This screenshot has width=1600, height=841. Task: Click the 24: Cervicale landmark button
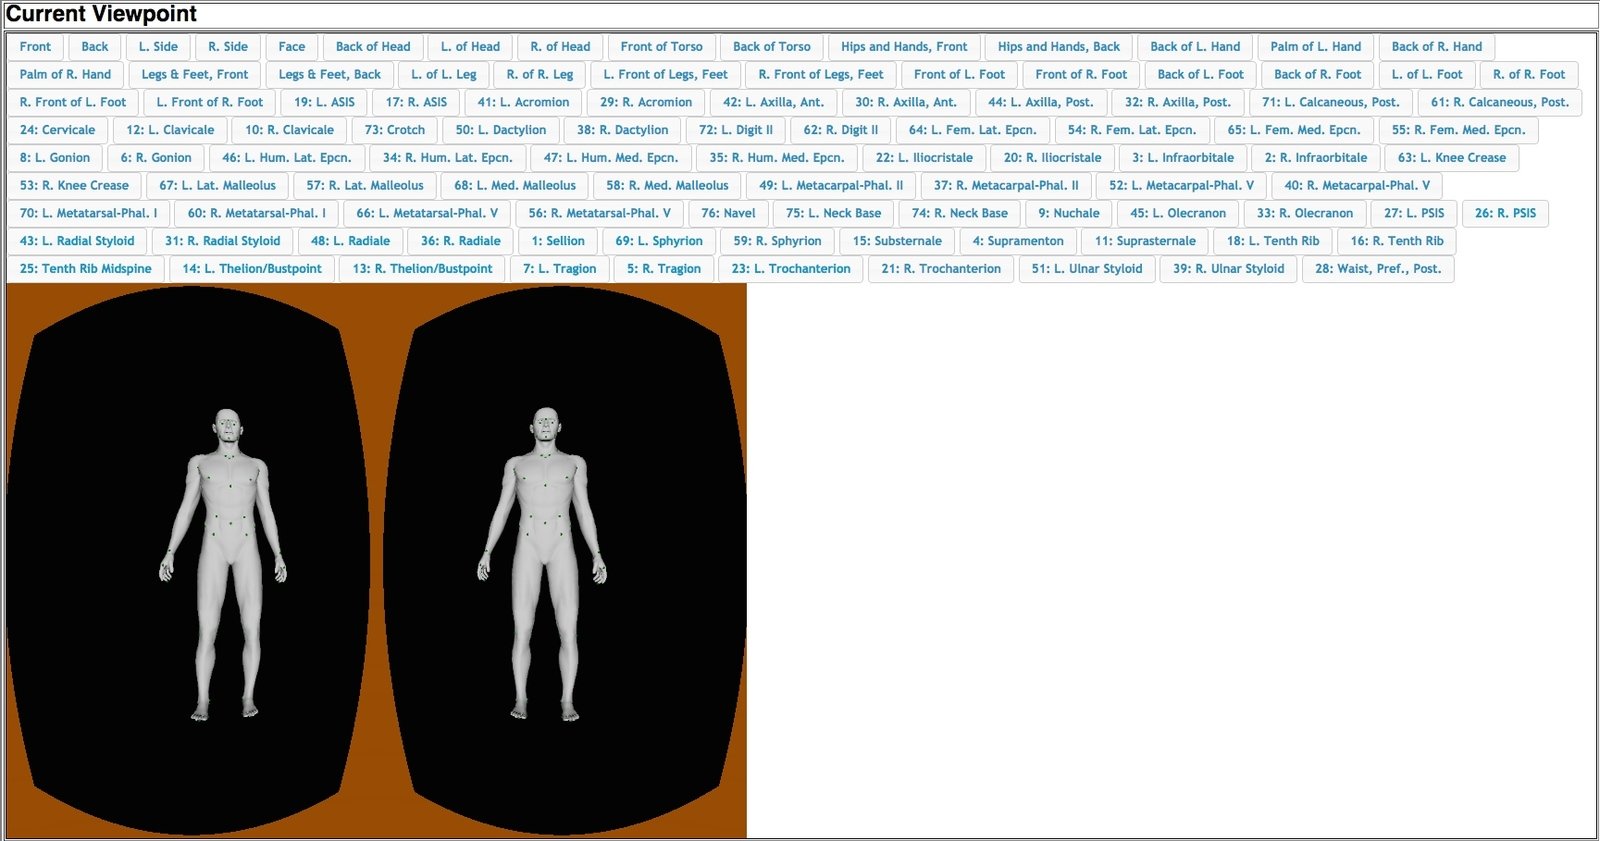(57, 130)
